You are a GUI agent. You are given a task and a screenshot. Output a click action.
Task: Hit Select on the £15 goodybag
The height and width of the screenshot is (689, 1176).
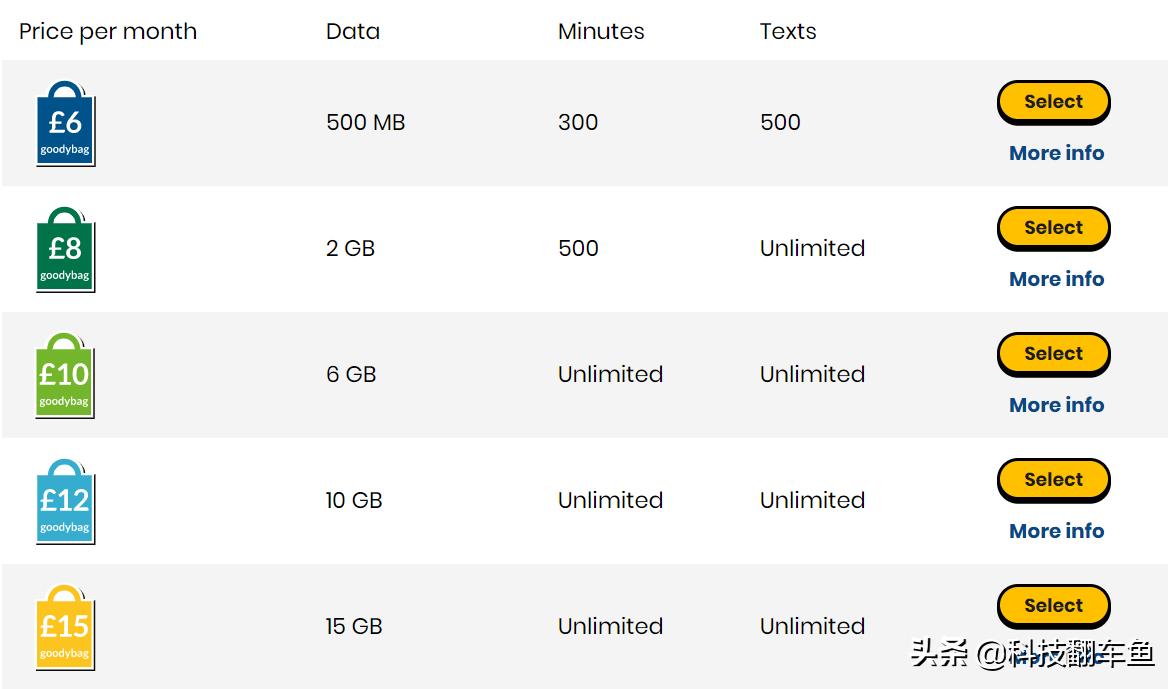coord(1053,606)
